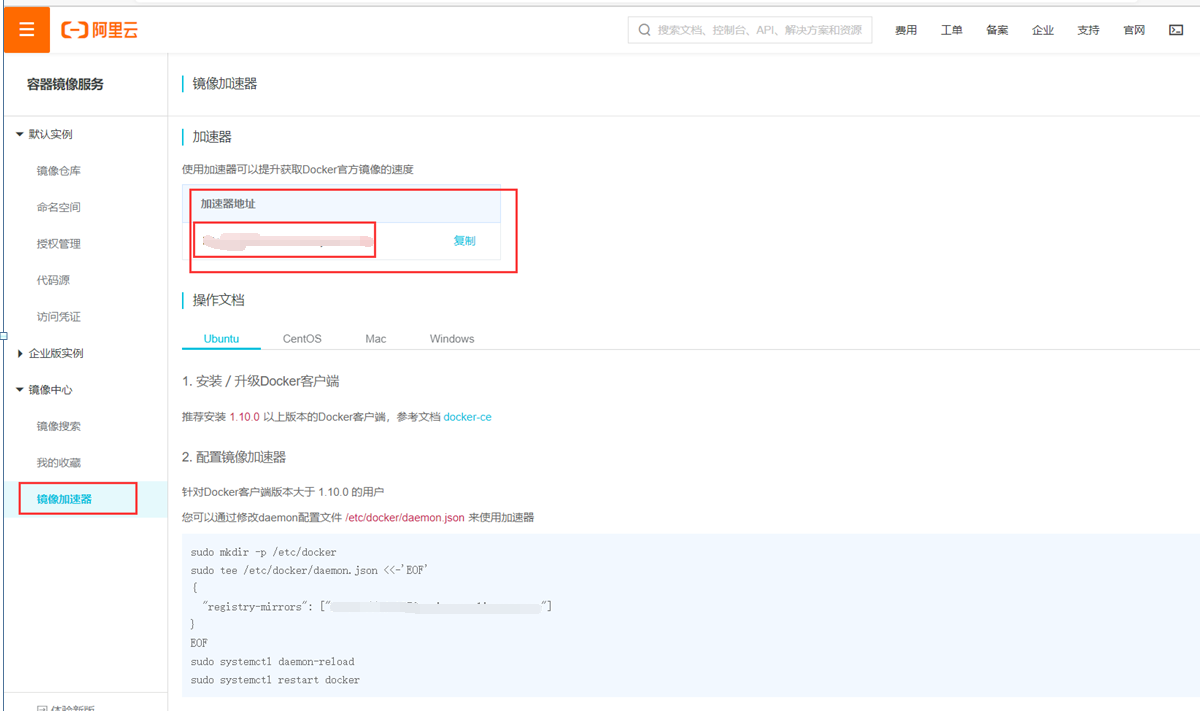The height and width of the screenshot is (711, 1200).
Task: Open 我的收藏 in sidebar
Action: pos(59,463)
